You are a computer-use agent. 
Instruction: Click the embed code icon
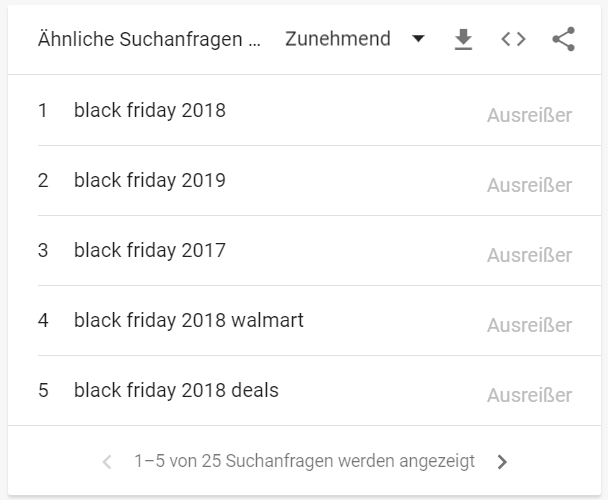[x=513, y=39]
